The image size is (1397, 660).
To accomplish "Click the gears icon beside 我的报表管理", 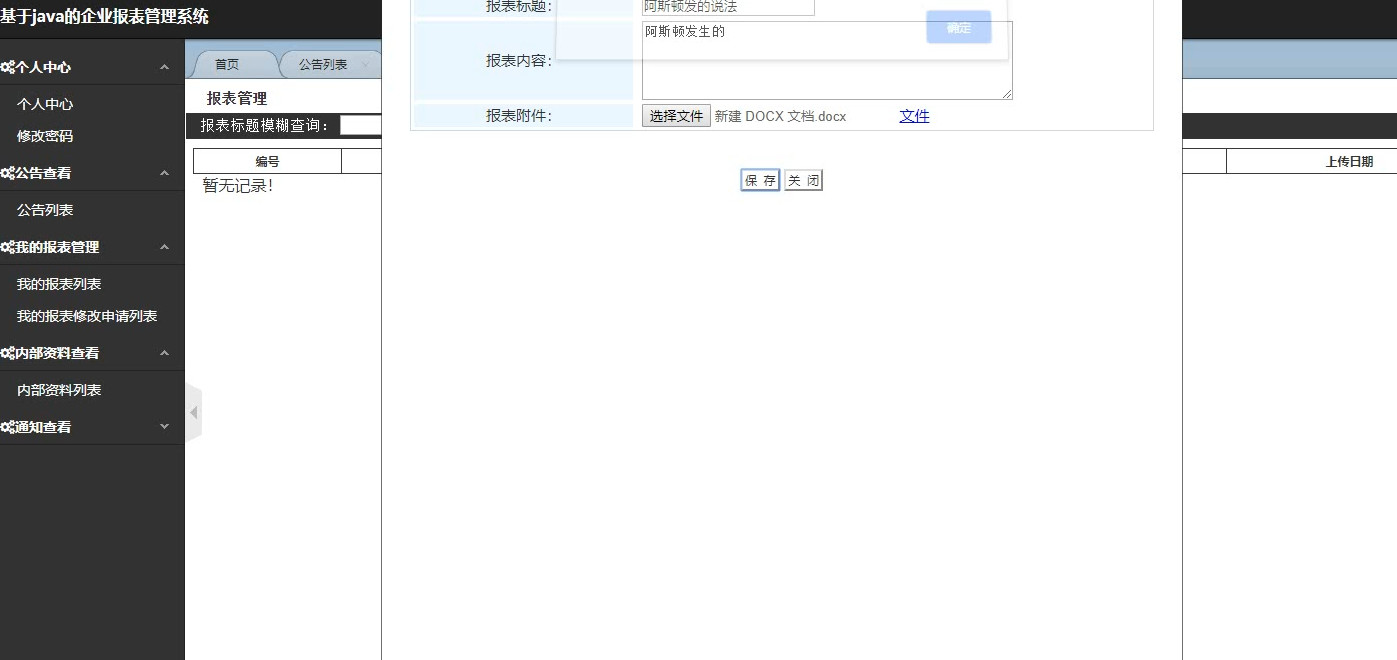I will pos(7,247).
